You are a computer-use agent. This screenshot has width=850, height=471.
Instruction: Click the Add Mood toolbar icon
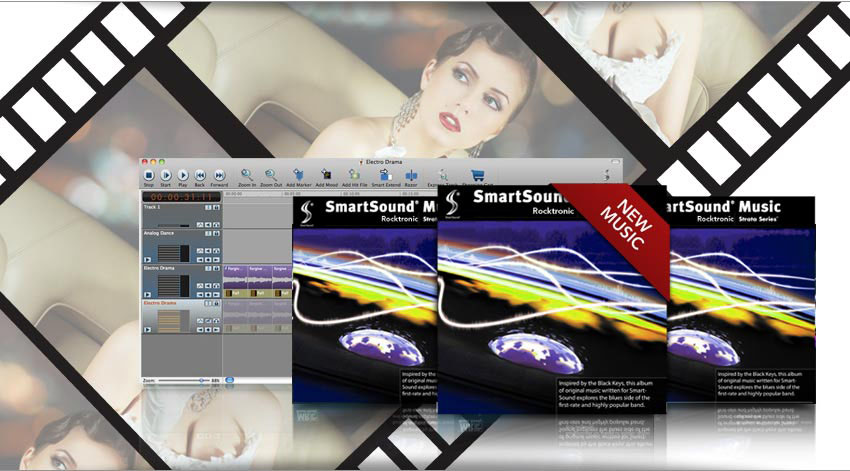click(326, 175)
